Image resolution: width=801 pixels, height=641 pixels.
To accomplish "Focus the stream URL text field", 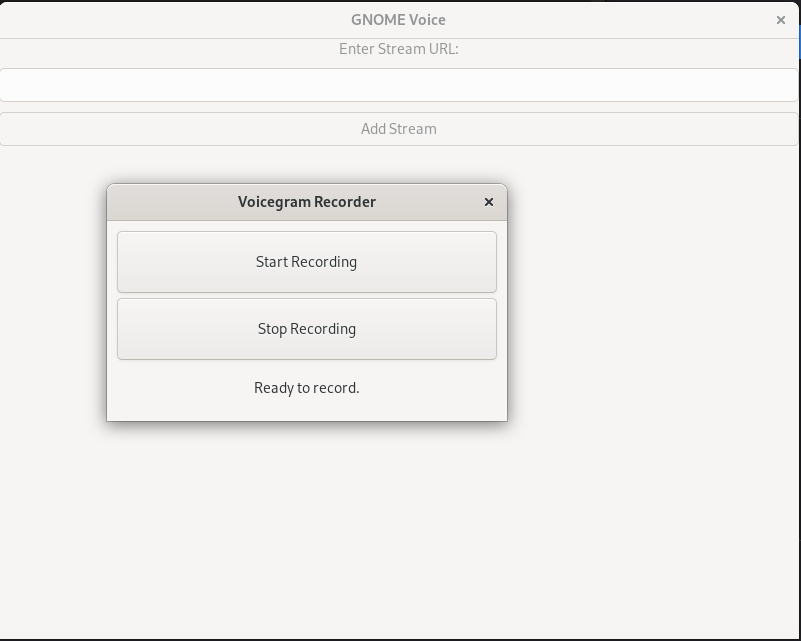I will [399, 85].
